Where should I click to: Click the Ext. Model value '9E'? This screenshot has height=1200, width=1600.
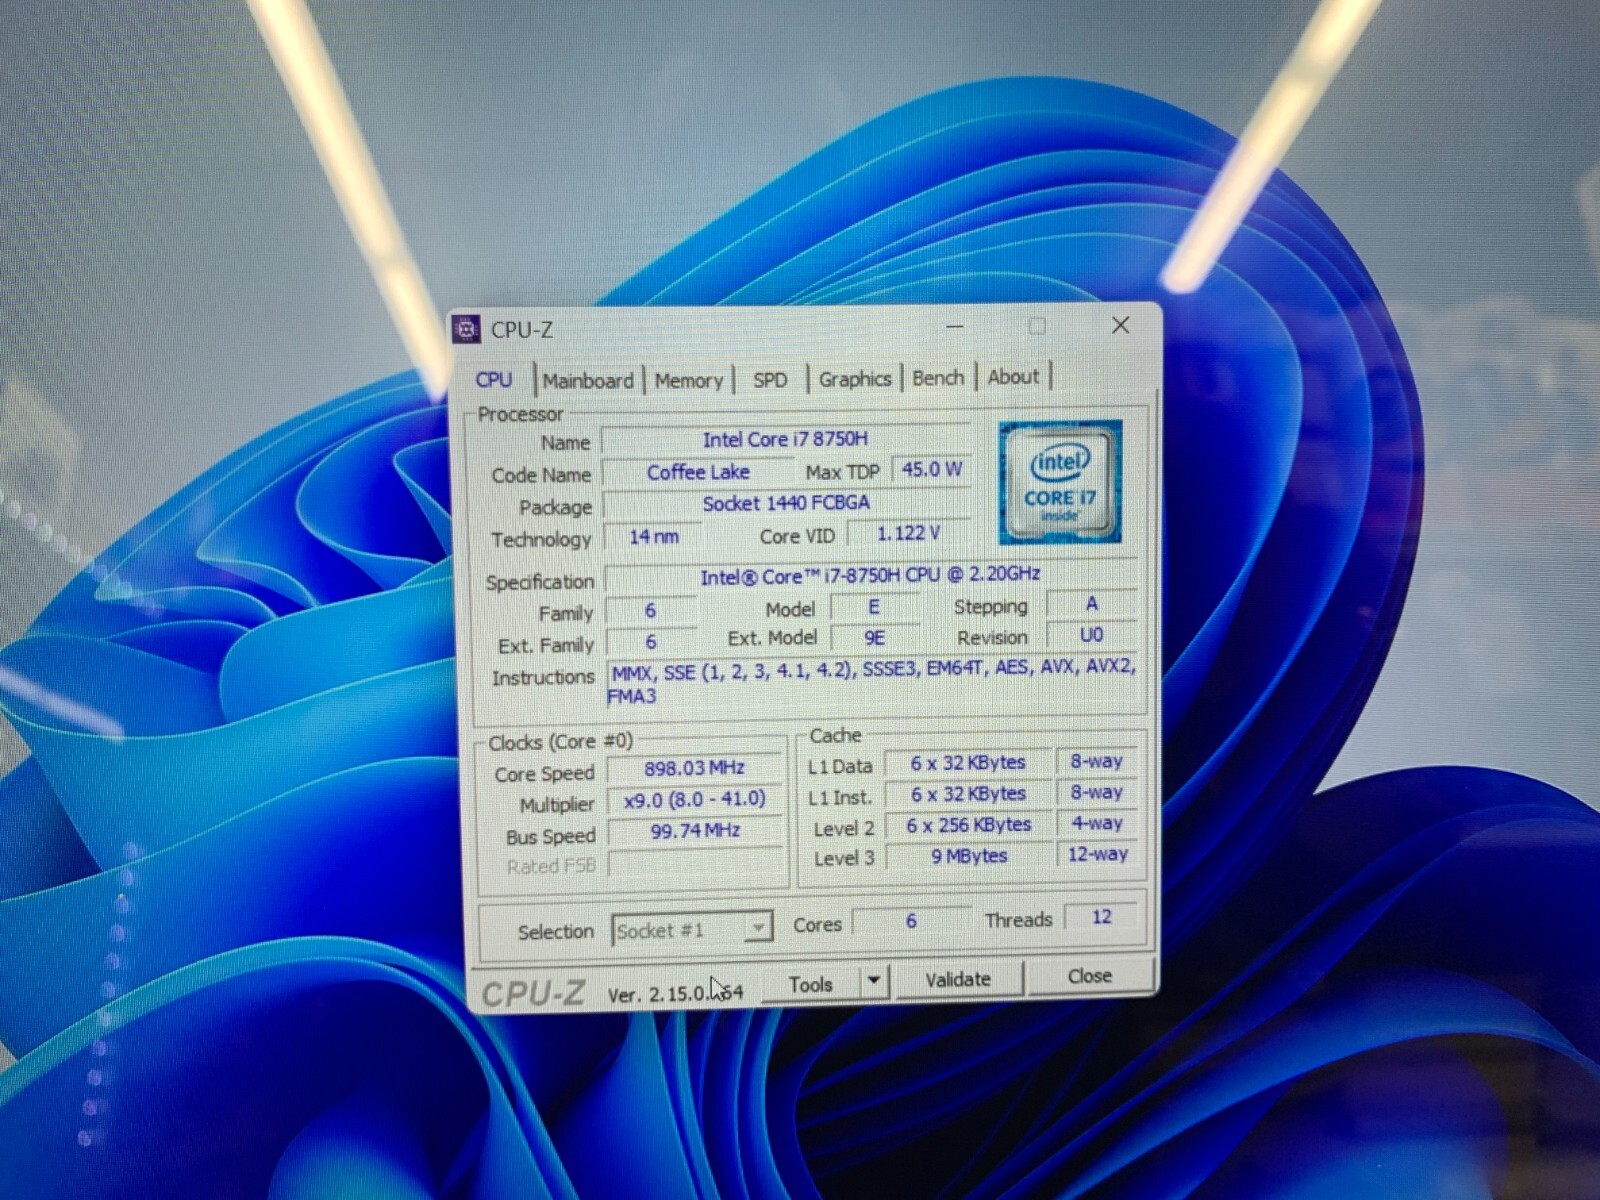[874, 637]
